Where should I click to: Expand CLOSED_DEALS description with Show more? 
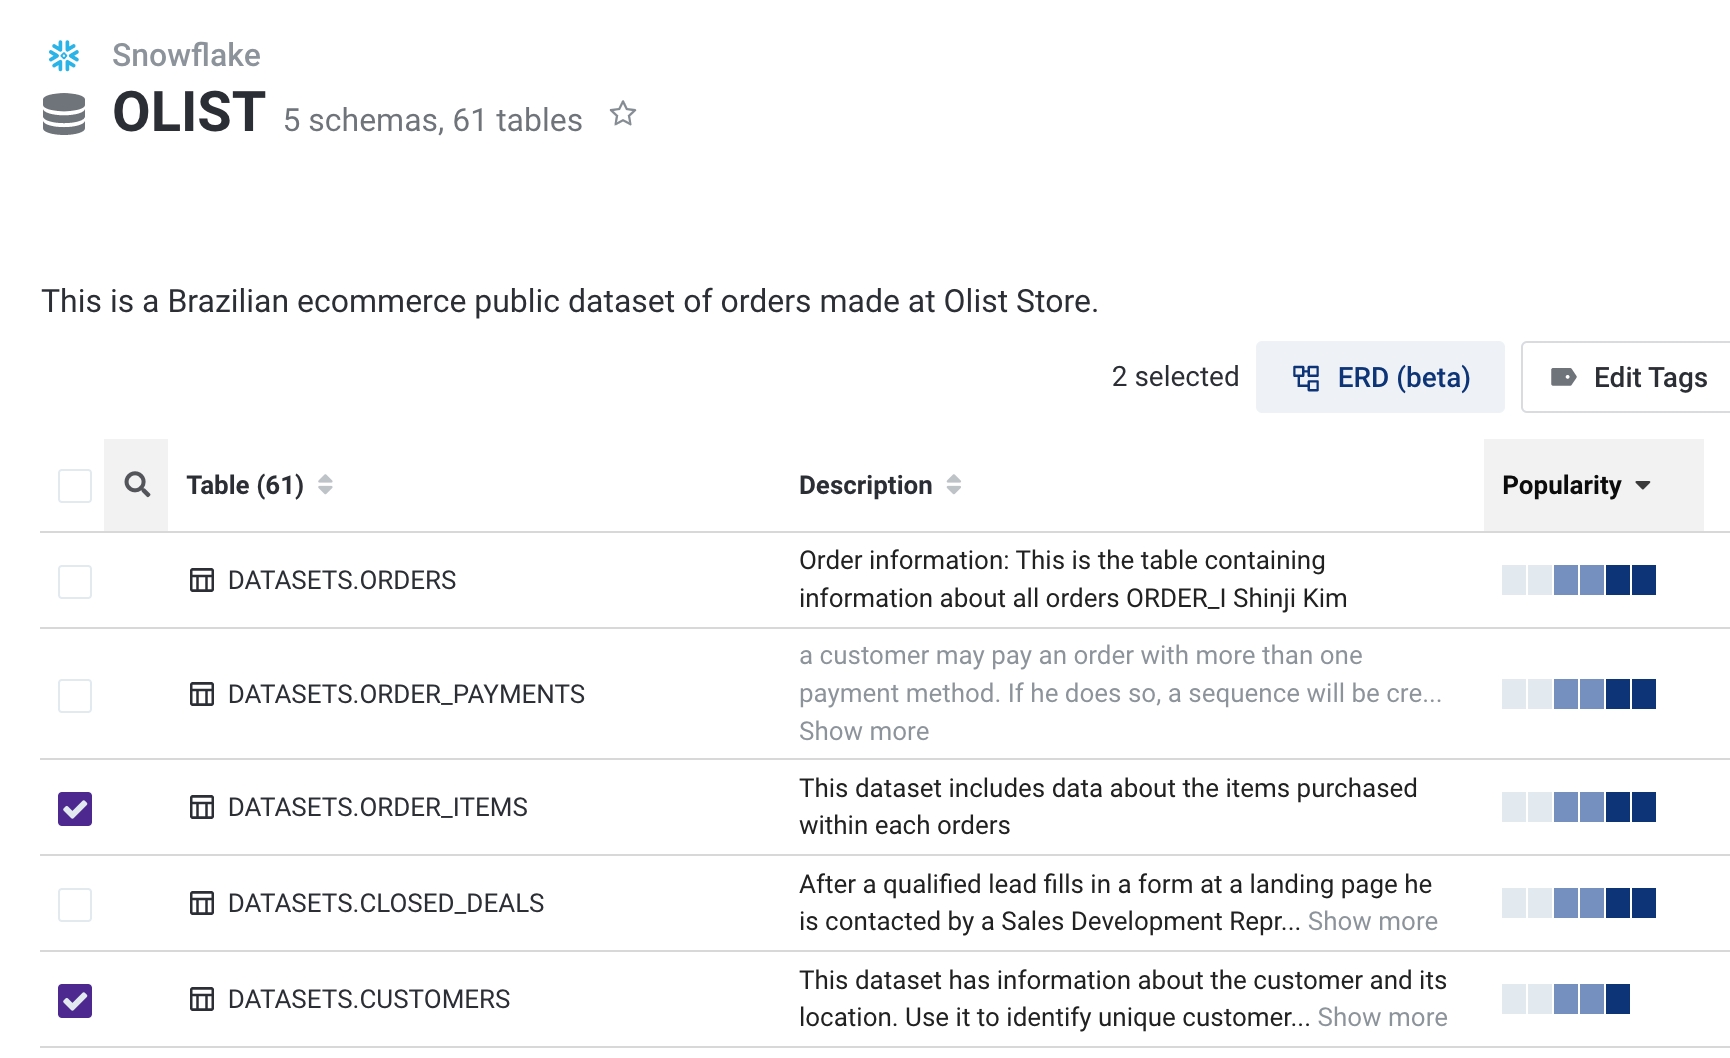click(1372, 922)
